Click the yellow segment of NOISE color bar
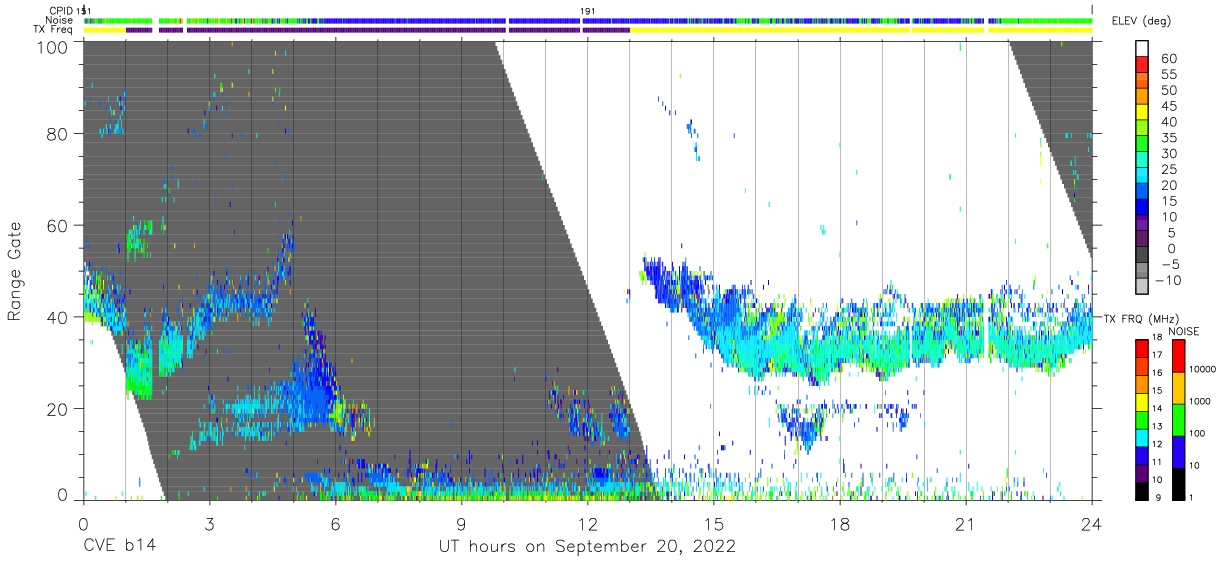 click(x=1177, y=388)
